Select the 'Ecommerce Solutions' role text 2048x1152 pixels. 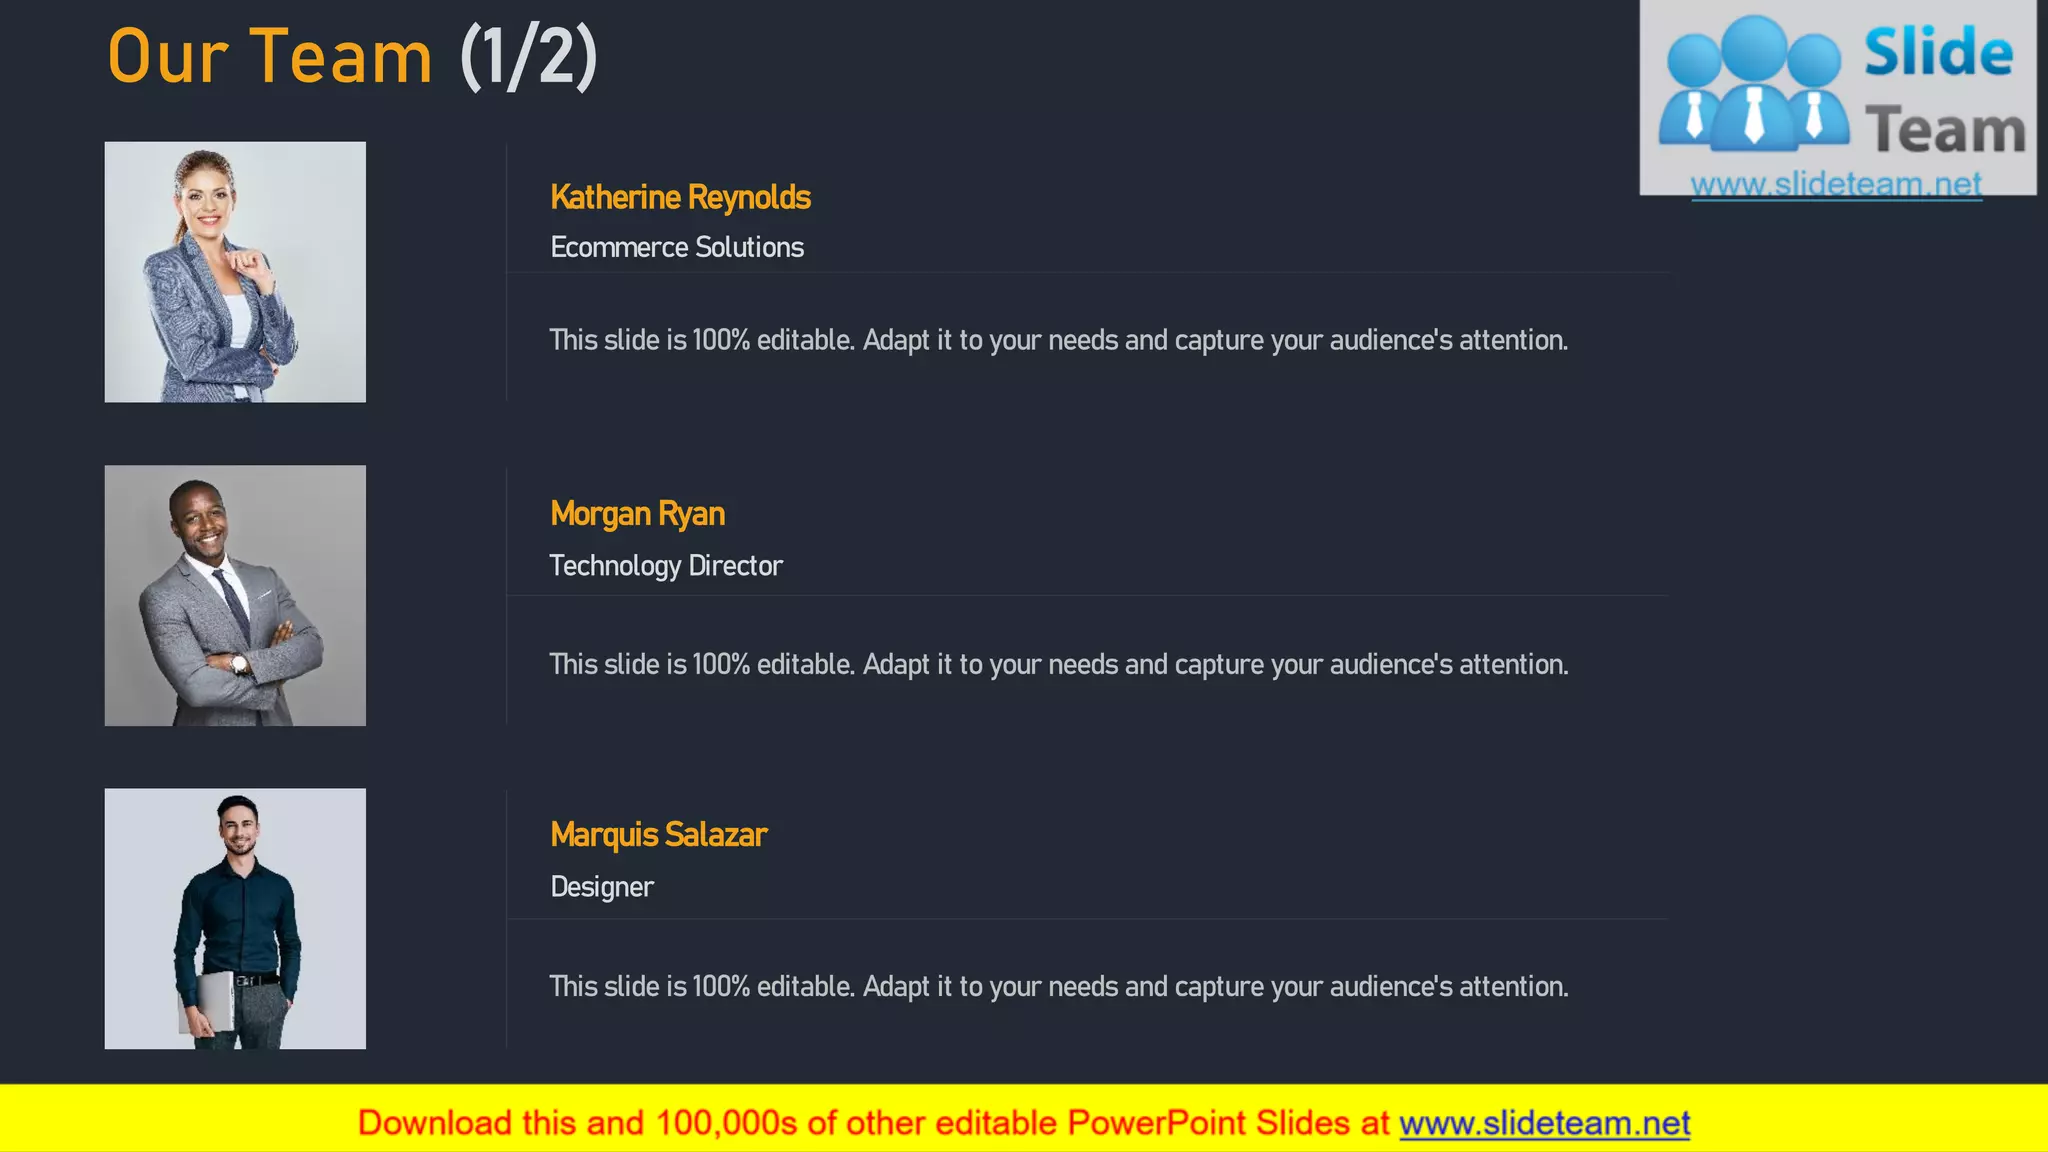tap(676, 247)
